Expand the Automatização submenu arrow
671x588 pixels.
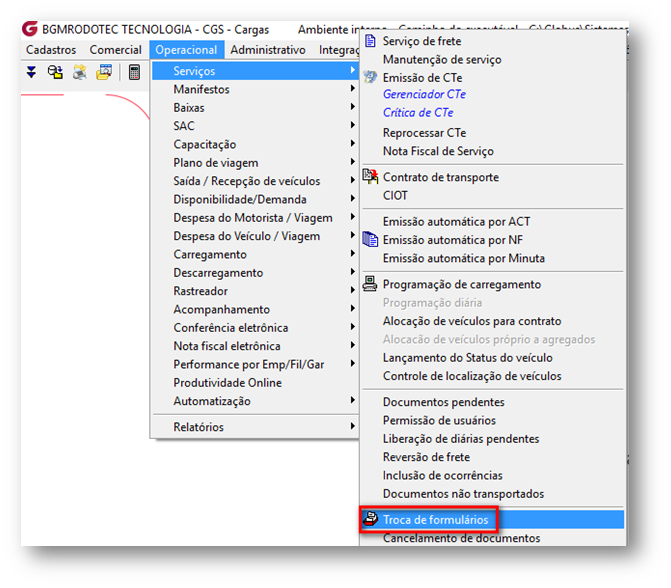click(x=353, y=400)
